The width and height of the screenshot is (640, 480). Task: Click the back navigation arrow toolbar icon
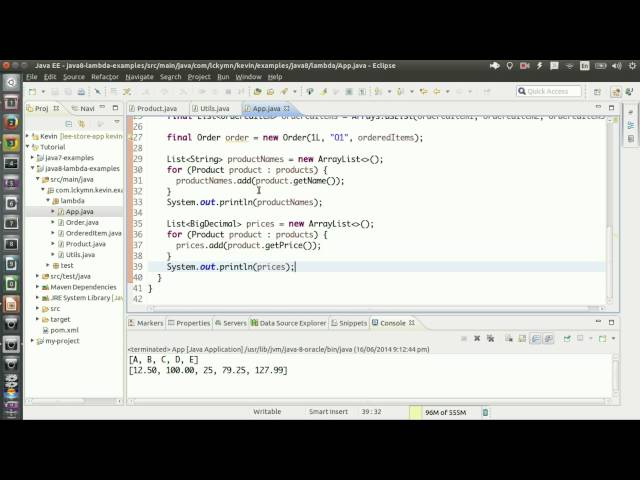click(436, 91)
